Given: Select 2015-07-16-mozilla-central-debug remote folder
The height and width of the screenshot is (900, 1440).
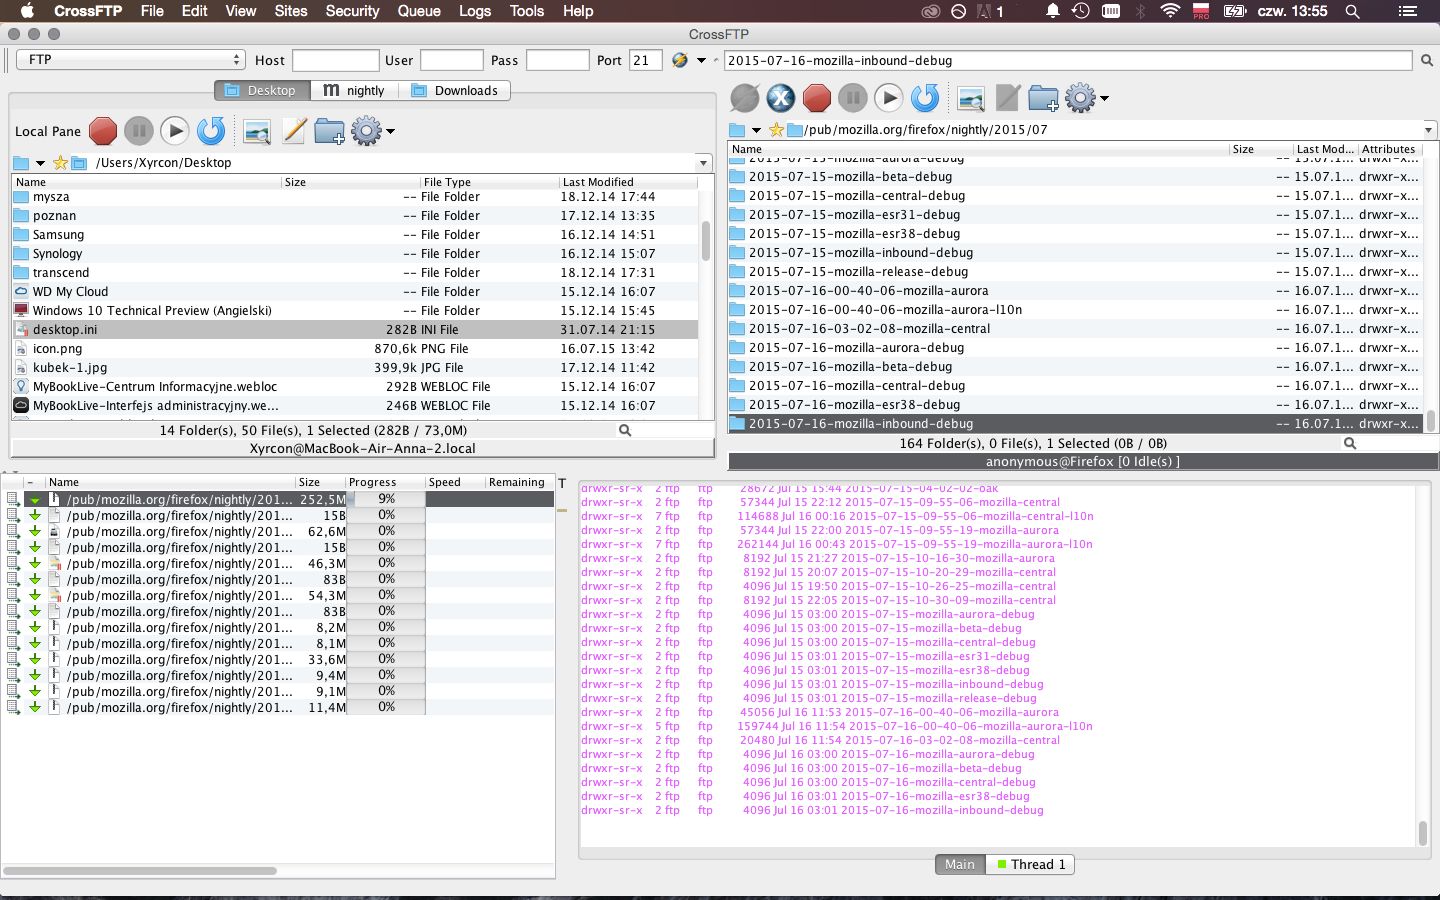Looking at the screenshot, I should (x=1075, y=386).
